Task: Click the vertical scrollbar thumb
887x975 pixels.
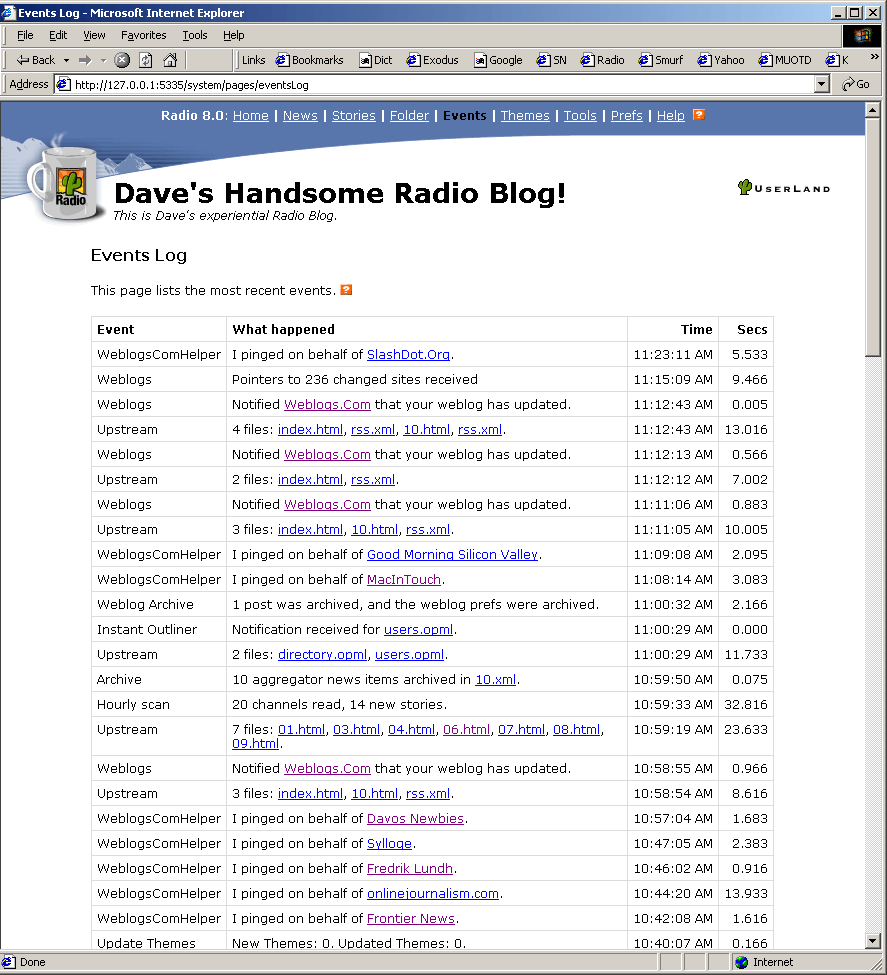Action: point(872,237)
